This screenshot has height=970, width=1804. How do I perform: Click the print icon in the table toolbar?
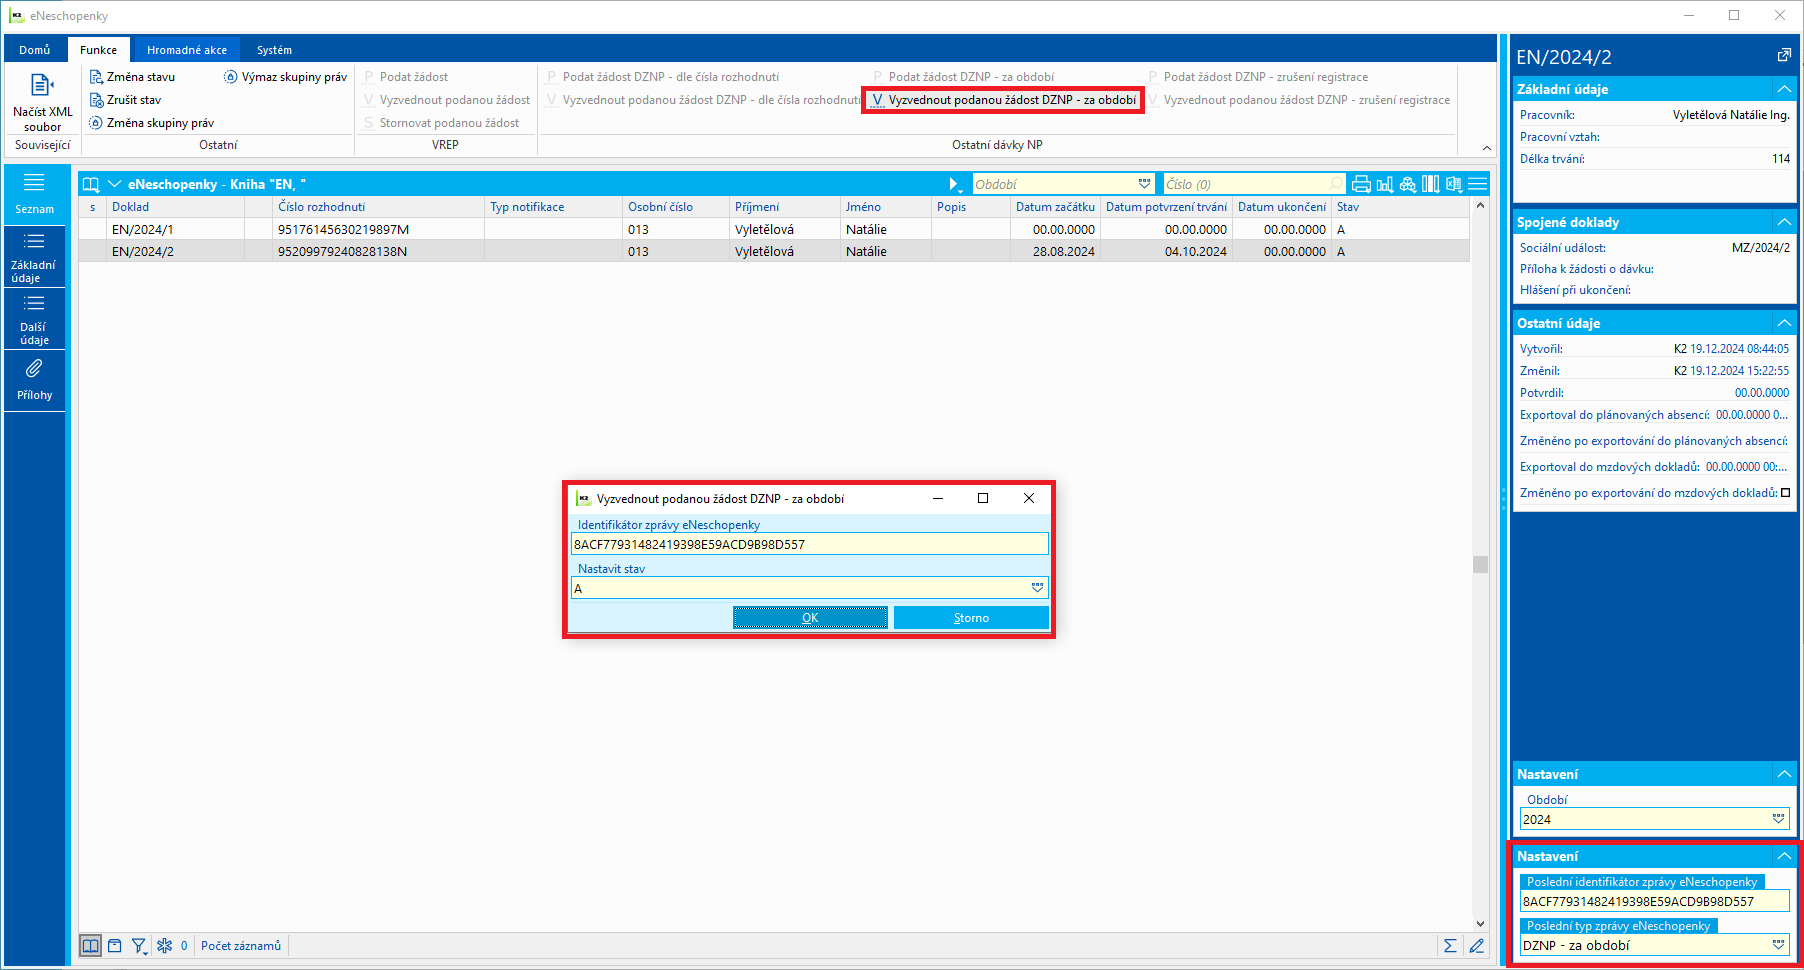[1361, 184]
